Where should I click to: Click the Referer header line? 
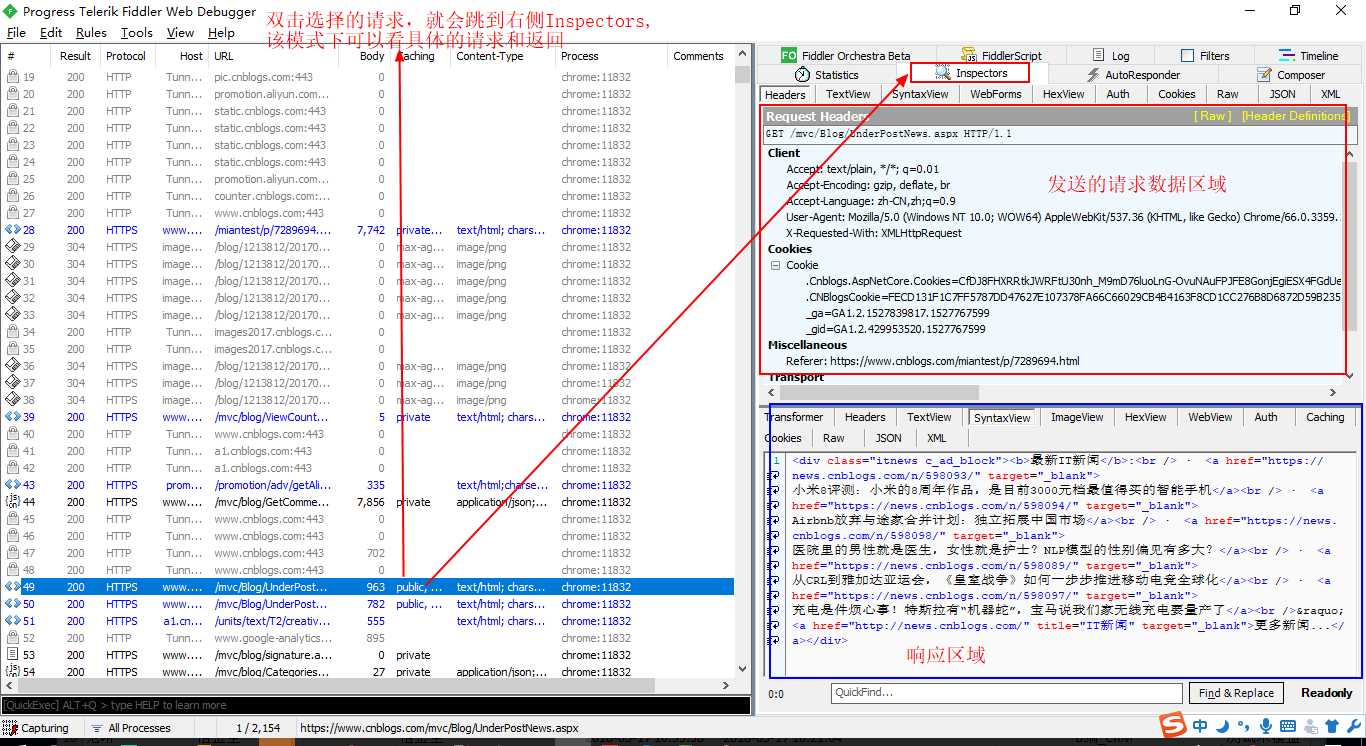pos(933,361)
